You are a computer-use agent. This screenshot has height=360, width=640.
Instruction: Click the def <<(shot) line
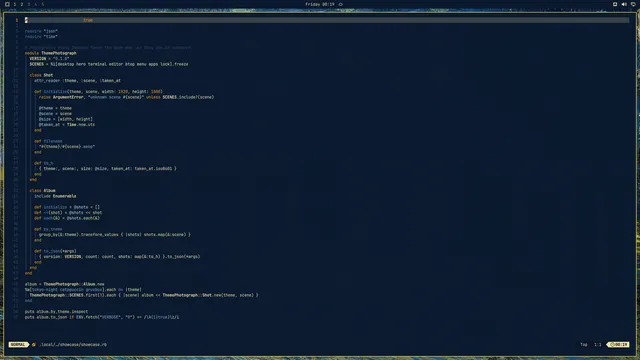point(68,213)
